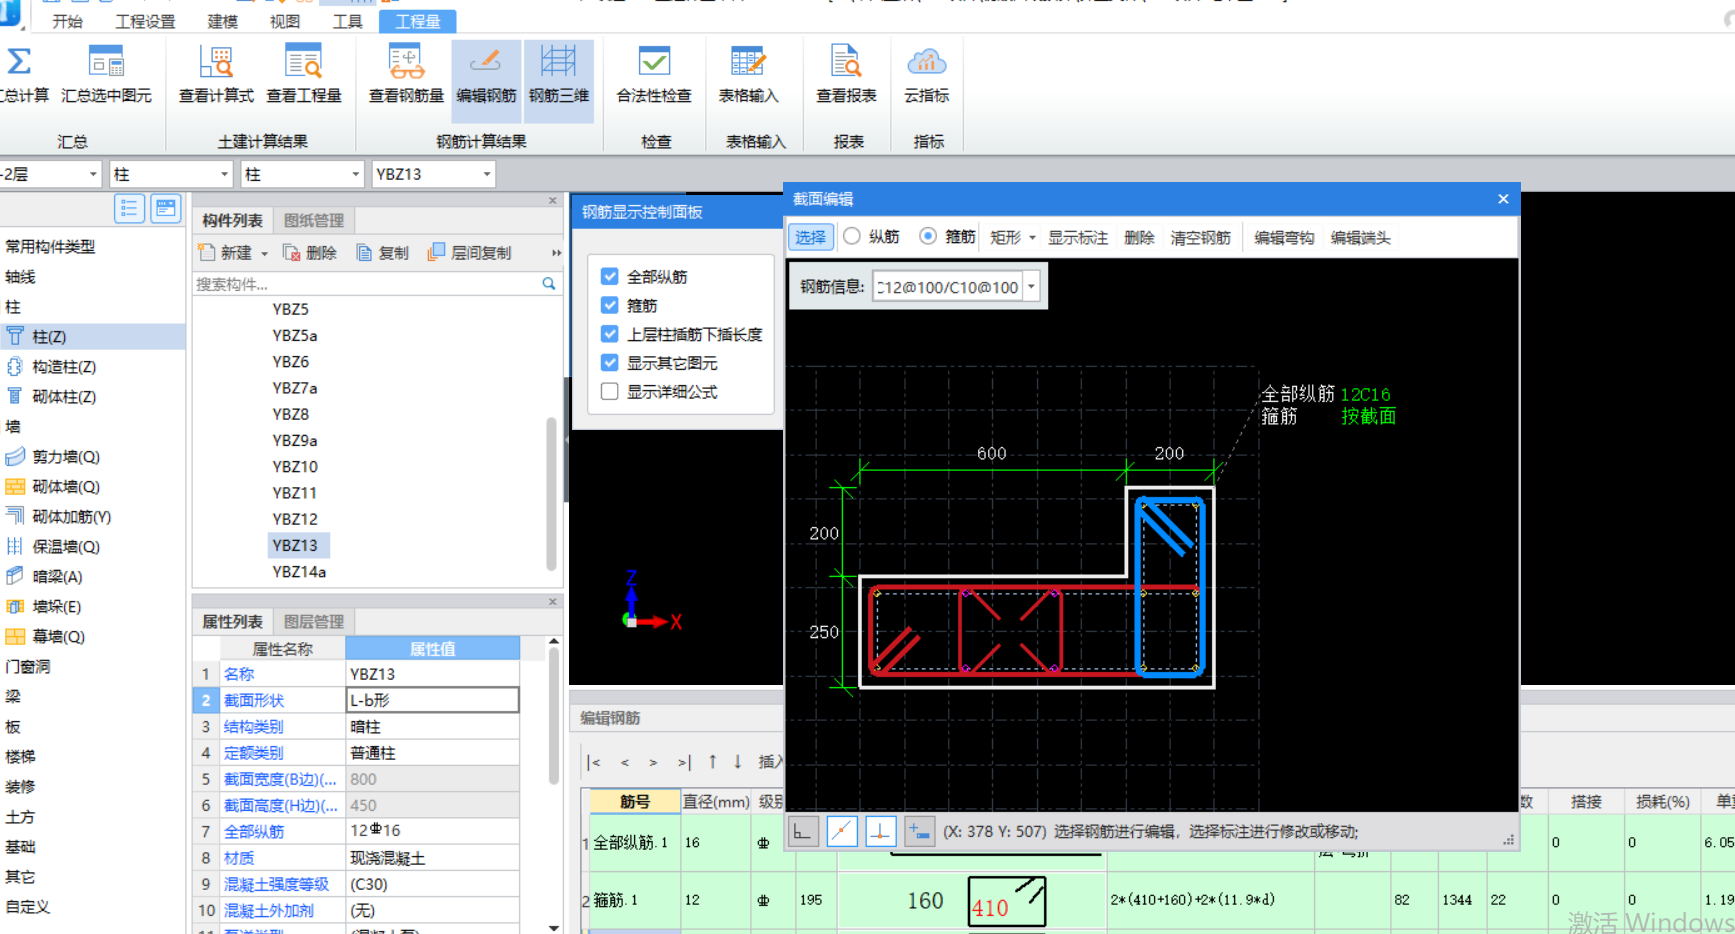Select the 纵筋 radio button
This screenshot has height=934, width=1735.
tap(852, 237)
